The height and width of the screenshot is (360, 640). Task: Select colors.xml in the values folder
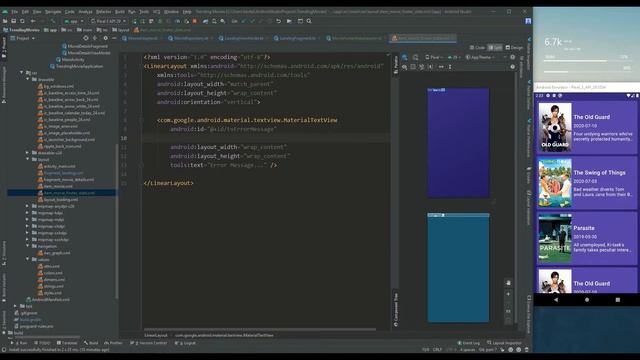tap(50, 273)
